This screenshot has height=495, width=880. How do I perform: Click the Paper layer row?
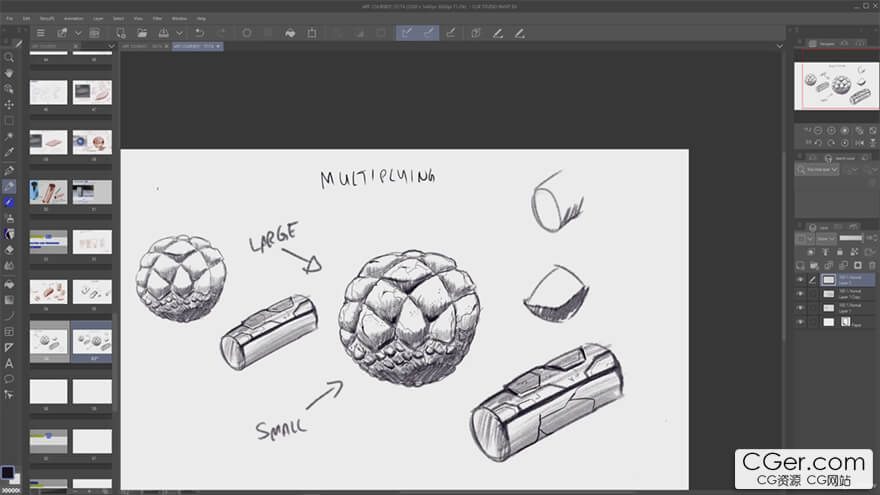[835, 322]
